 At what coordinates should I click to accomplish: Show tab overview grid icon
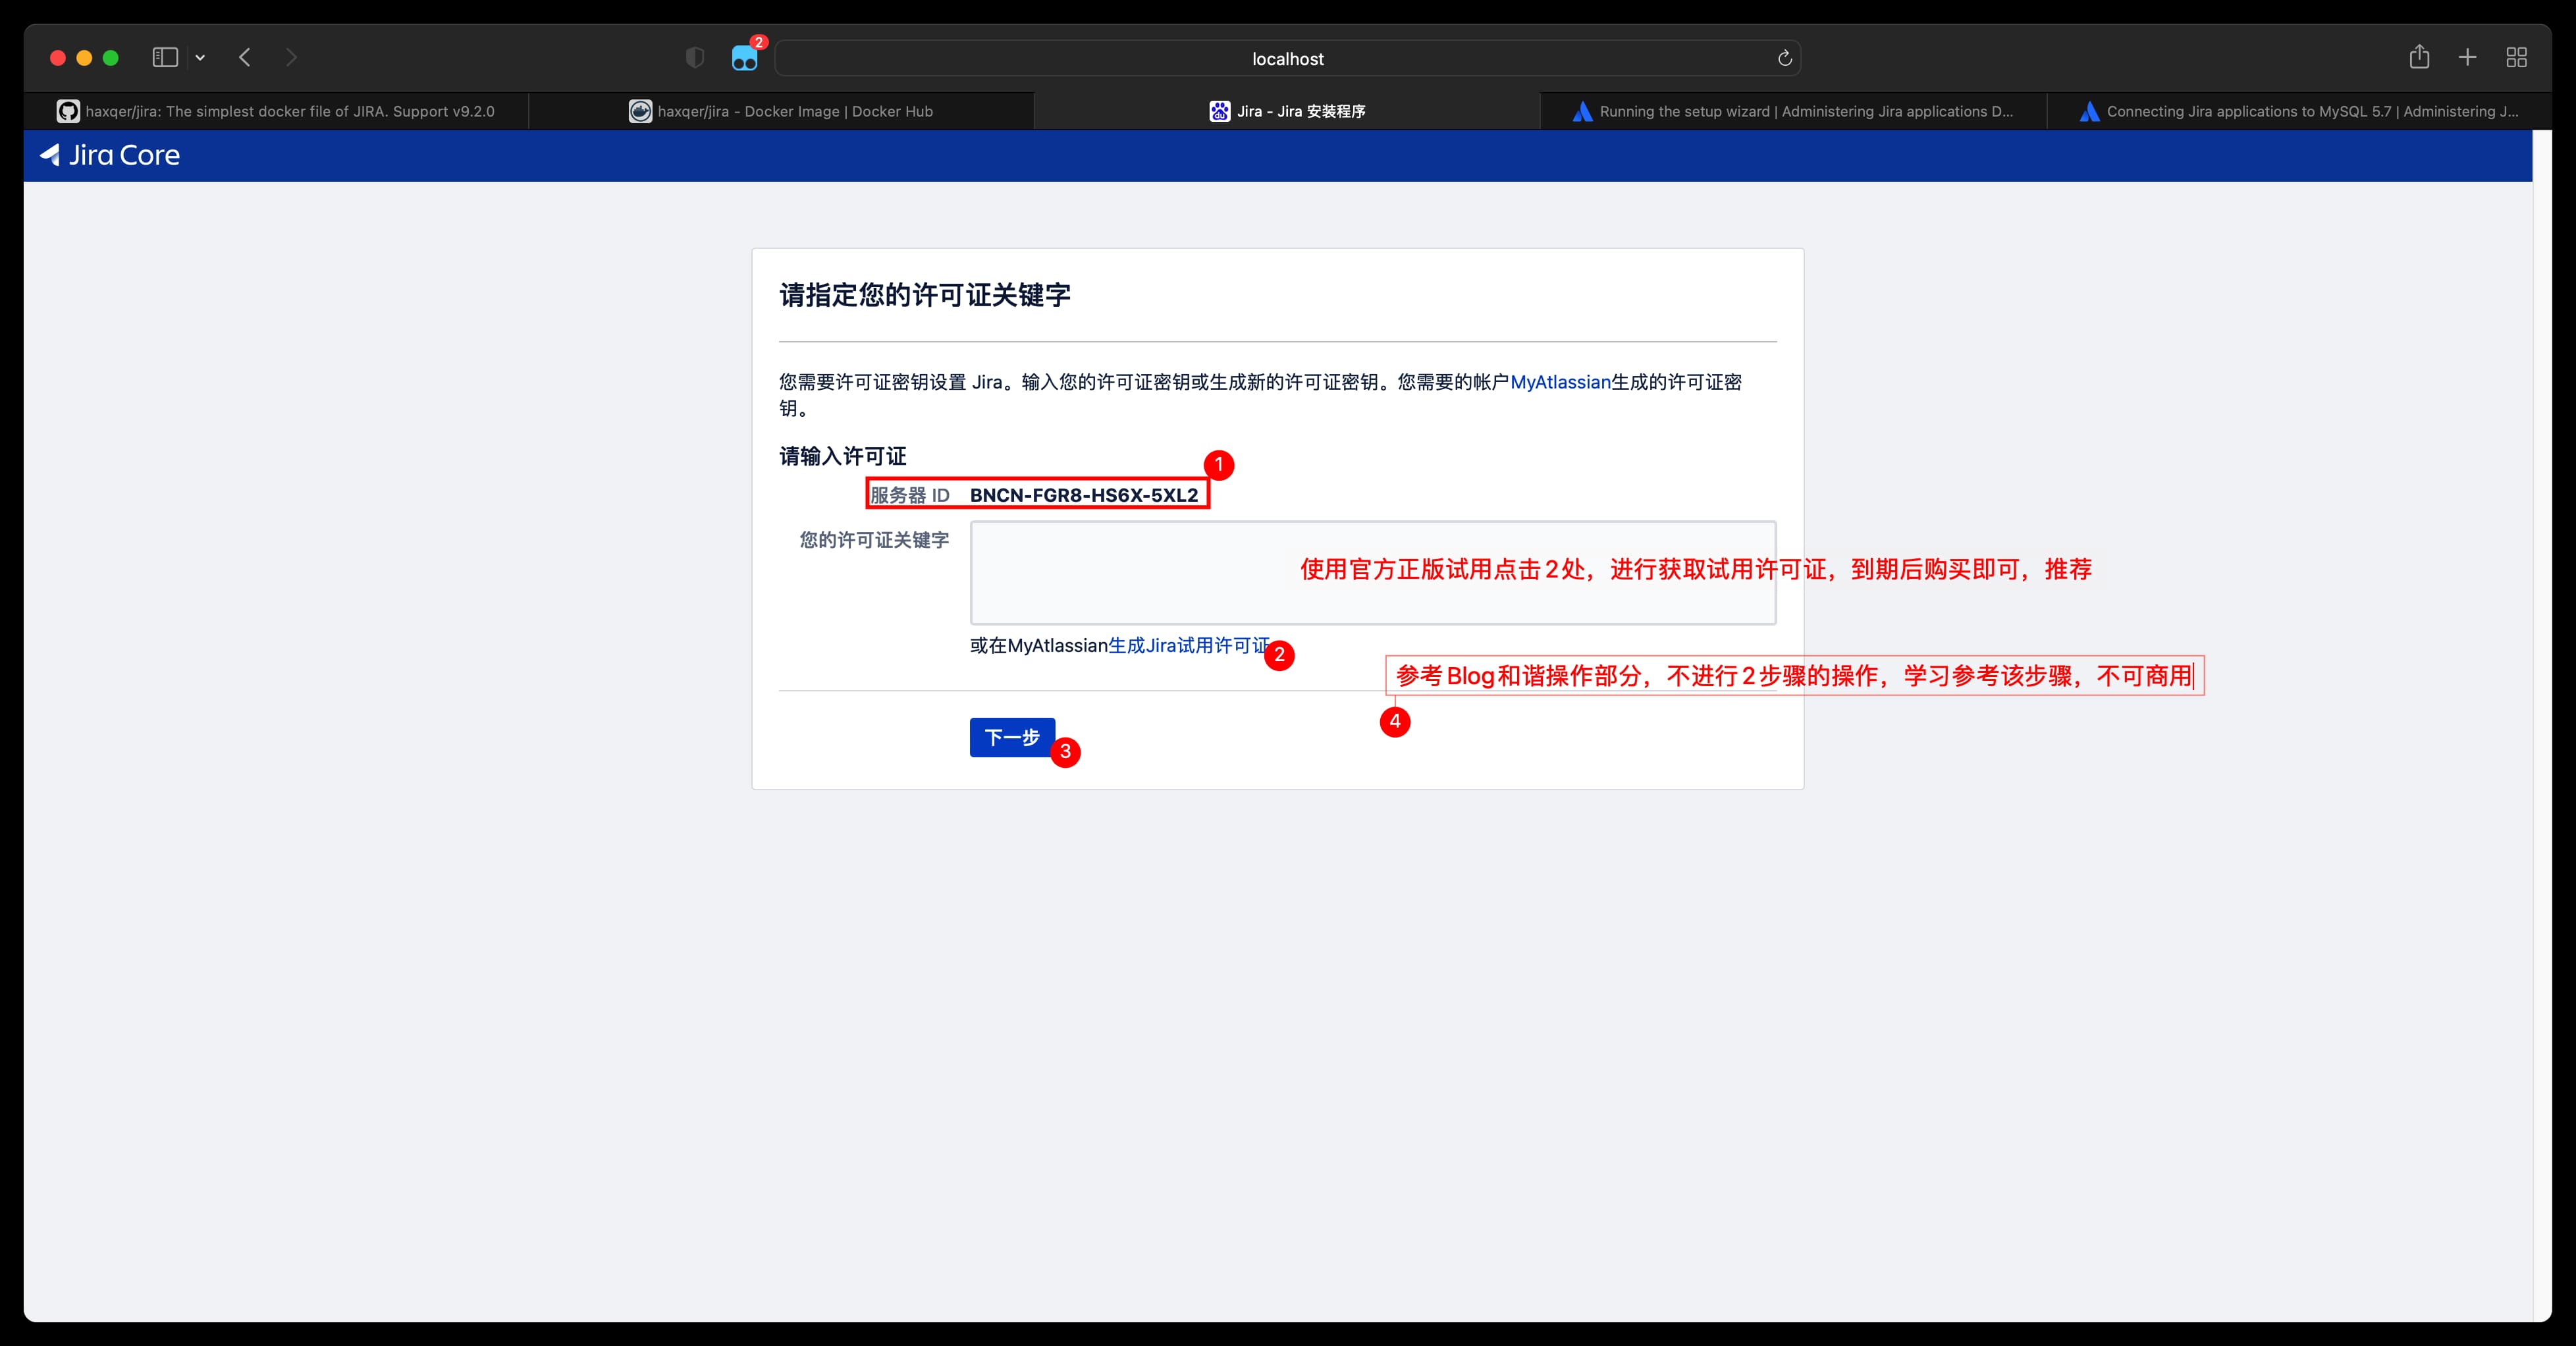tap(2517, 58)
